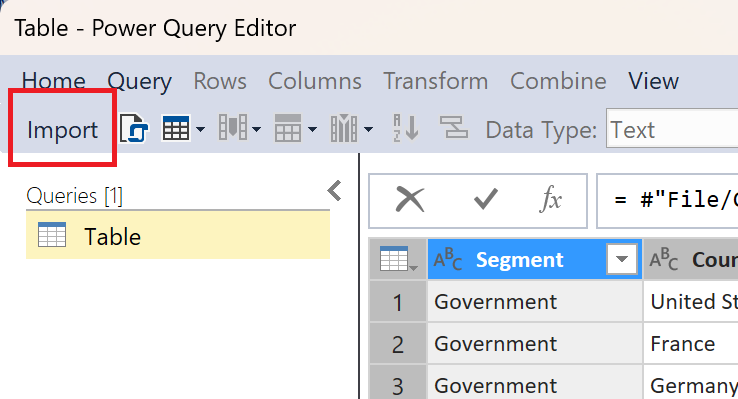The height and width of the screenshot is (399, 738).
Task: Open the Rows menu
Action: click(220, 81)
